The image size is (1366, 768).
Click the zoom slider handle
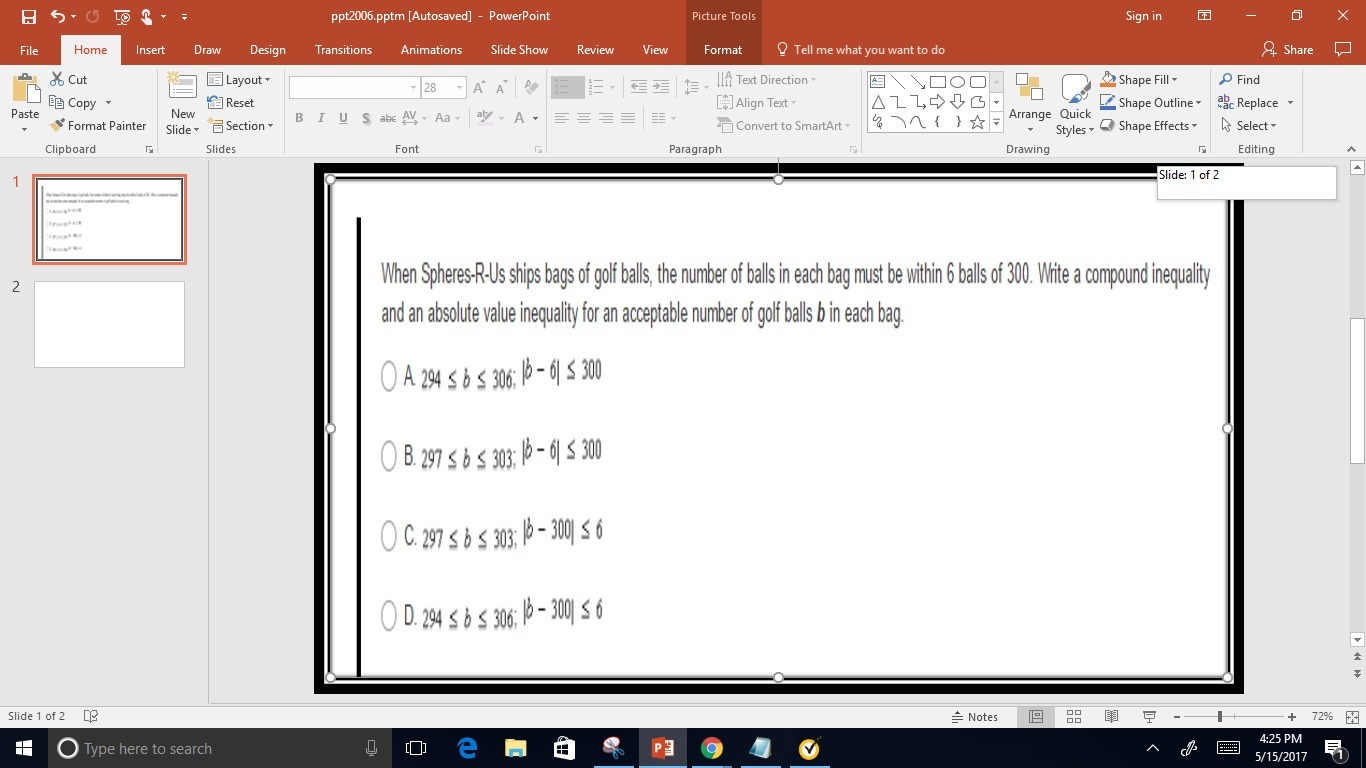pyautogui.click(x=1219, y=717)
